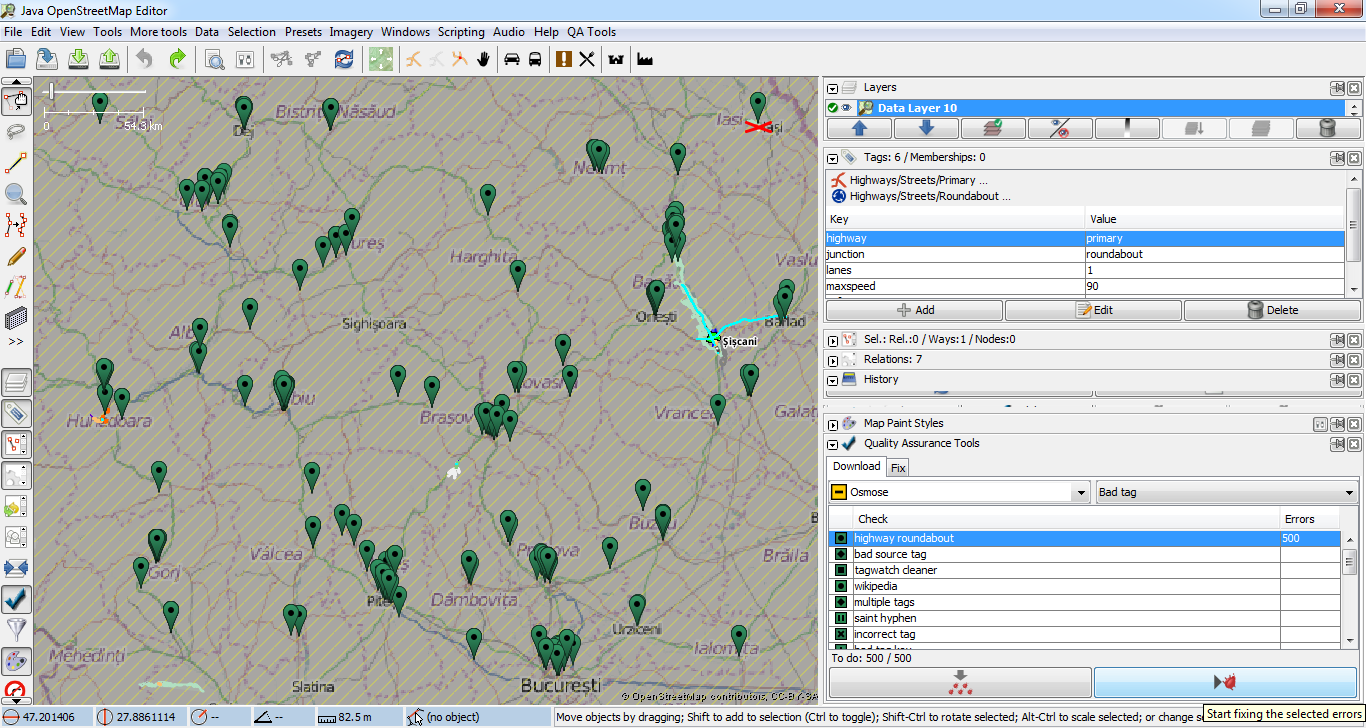Screen dimensions: 1366x728
Task: Click the Delete tag button
Action: (1272, 310)
